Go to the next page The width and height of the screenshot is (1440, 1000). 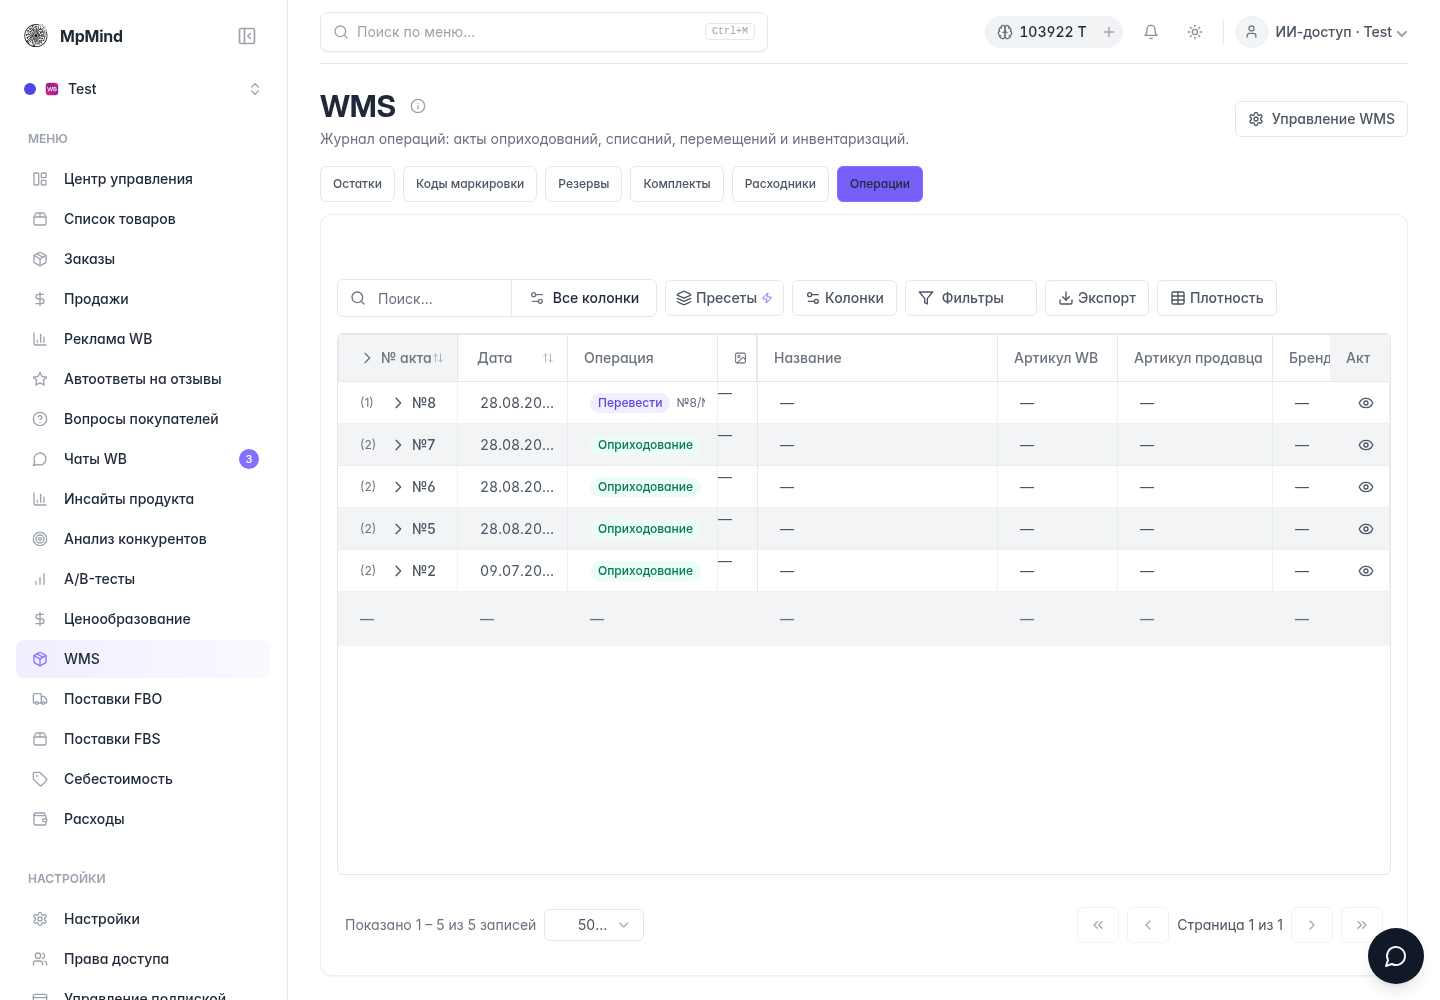coord(1312,925)
